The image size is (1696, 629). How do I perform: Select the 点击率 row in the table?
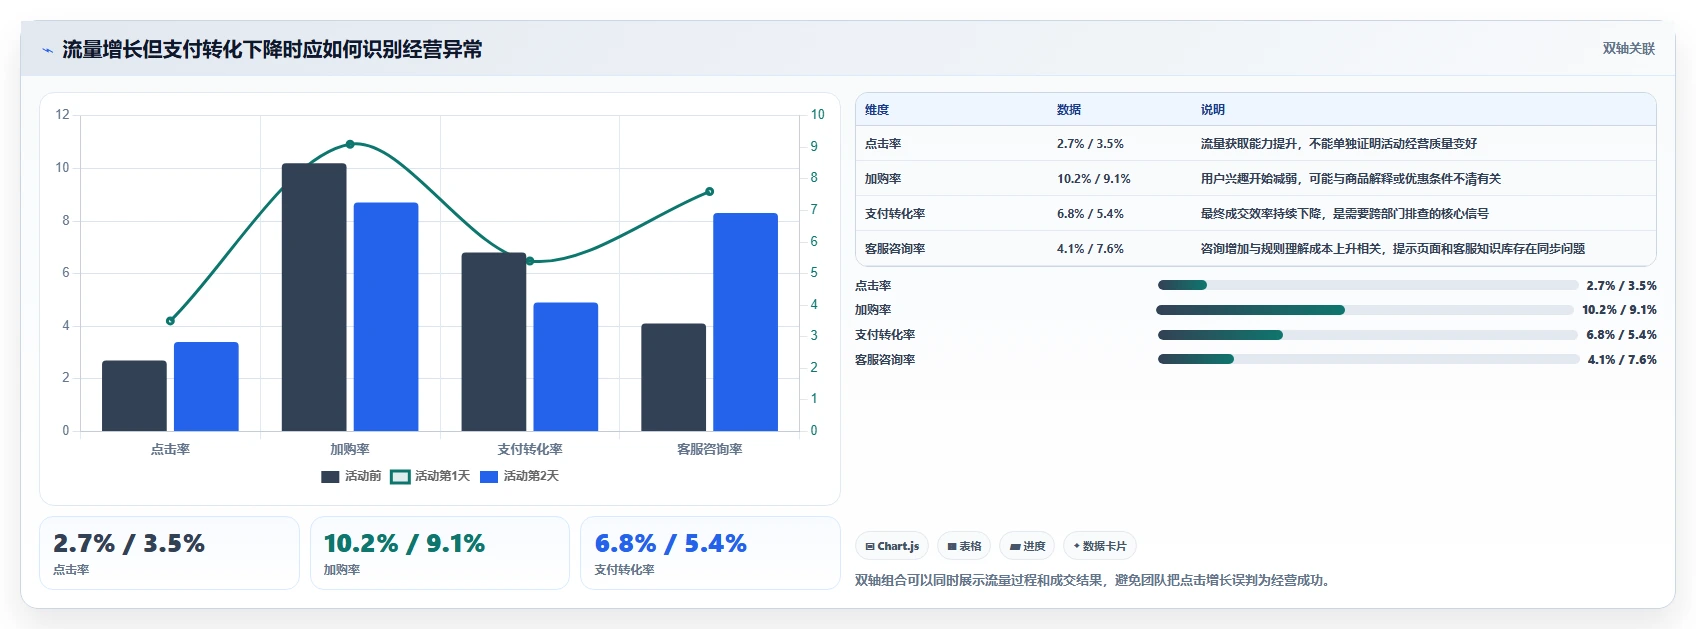click(x=1256, y=144)
